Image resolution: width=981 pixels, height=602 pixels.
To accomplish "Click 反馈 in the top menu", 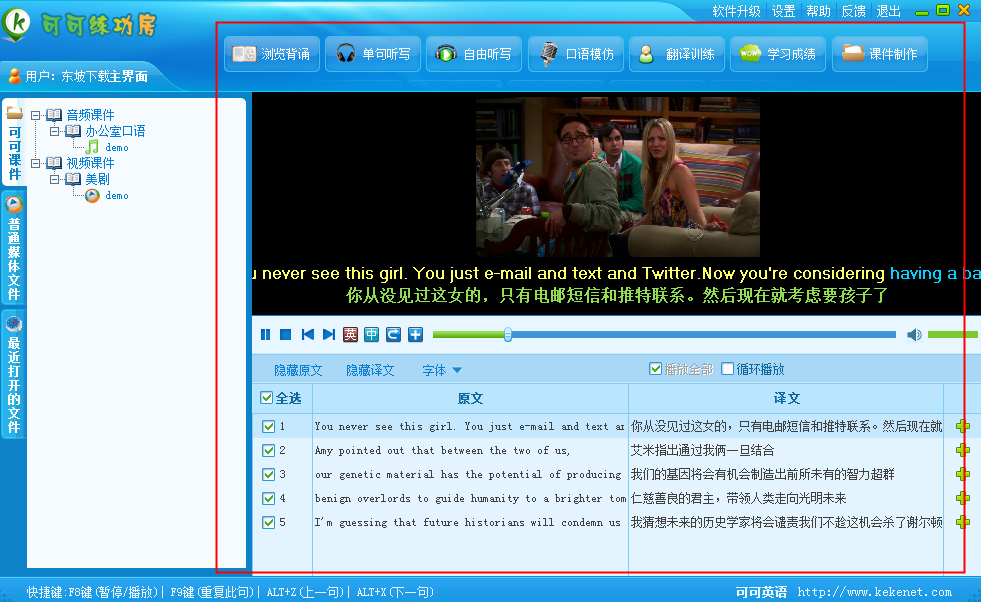I will [853, 11].
